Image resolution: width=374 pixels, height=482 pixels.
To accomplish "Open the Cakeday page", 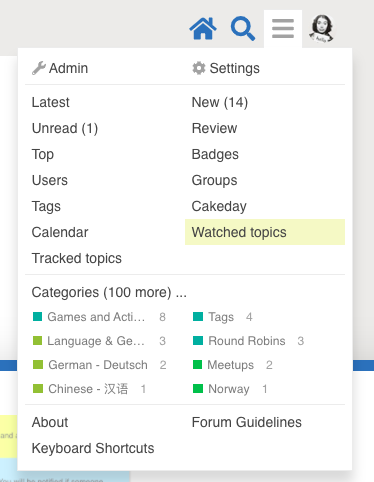I will (x=219, y=206).
